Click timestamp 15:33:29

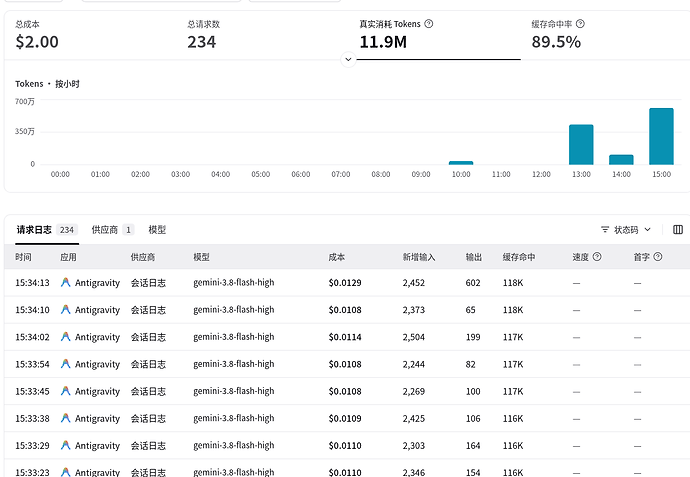[x=32, y=445]
